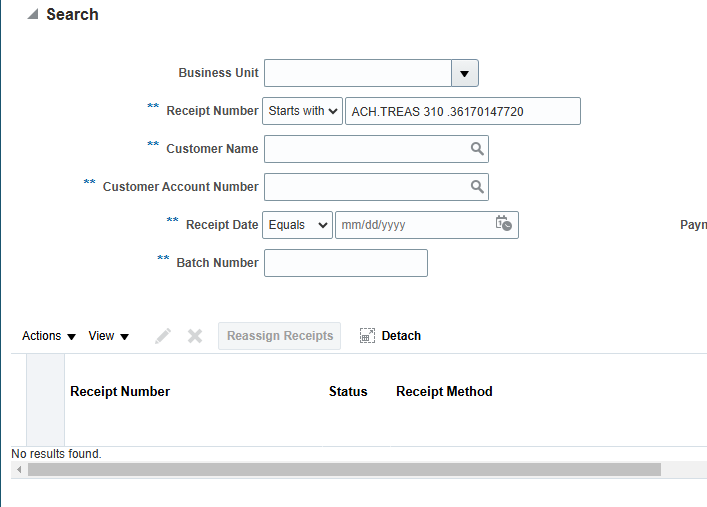Click the Receipt Number field containing ACH.TREAS
This screenshot has height=507, width=707.
point(463,111)
